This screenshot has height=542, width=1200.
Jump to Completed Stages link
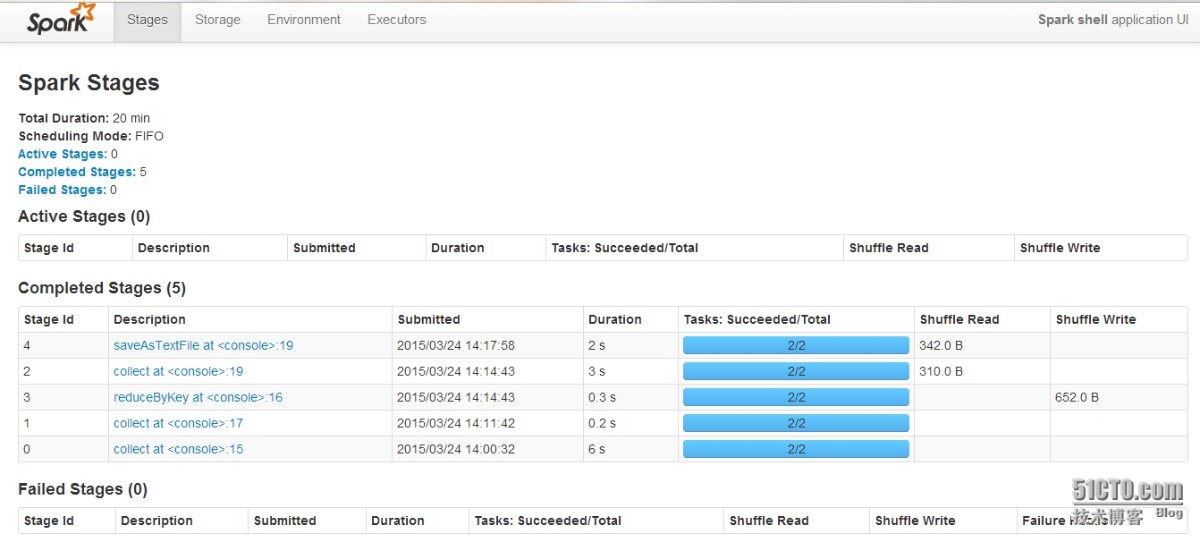click(x=76, y=172)
